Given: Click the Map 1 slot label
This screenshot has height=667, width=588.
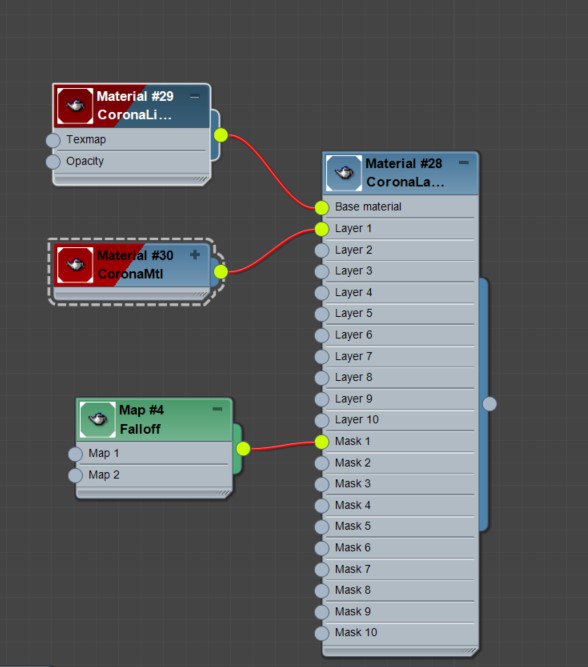Looking at the screenshot, I should 103,453.
